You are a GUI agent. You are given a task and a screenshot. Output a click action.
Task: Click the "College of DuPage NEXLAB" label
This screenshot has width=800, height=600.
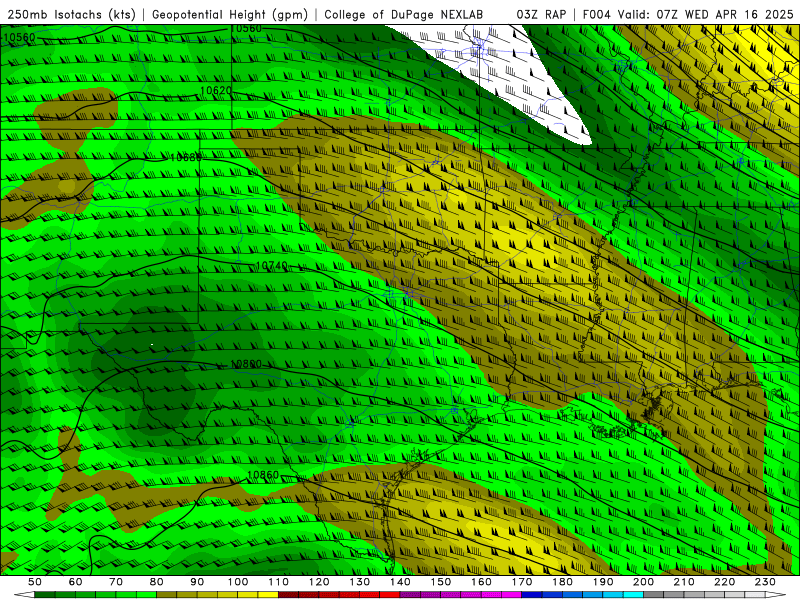pos(403,14)
